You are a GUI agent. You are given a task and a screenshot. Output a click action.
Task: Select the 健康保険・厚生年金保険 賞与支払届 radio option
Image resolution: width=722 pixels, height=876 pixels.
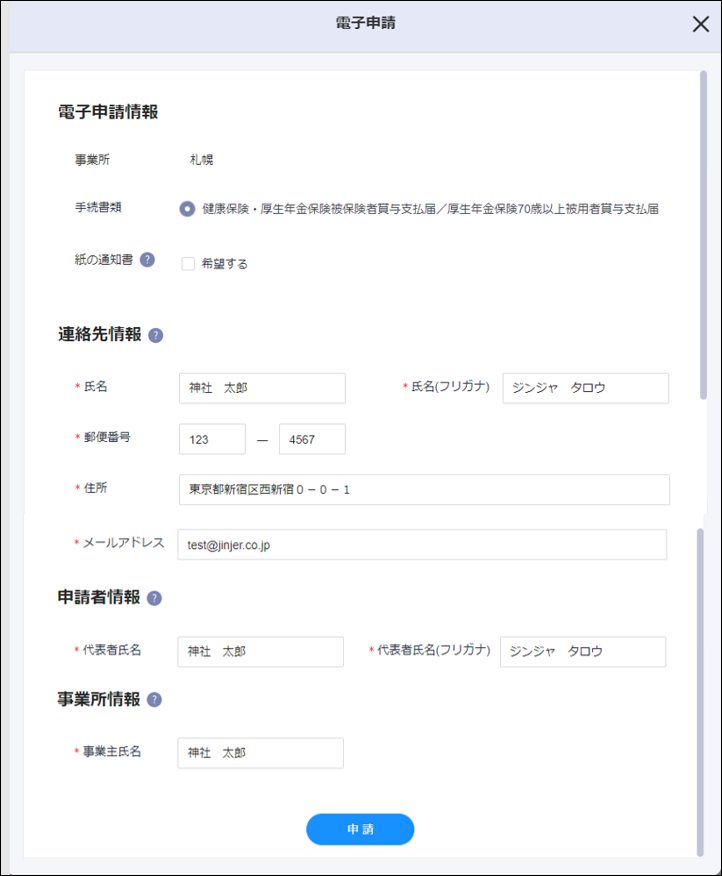click(187, 209)
